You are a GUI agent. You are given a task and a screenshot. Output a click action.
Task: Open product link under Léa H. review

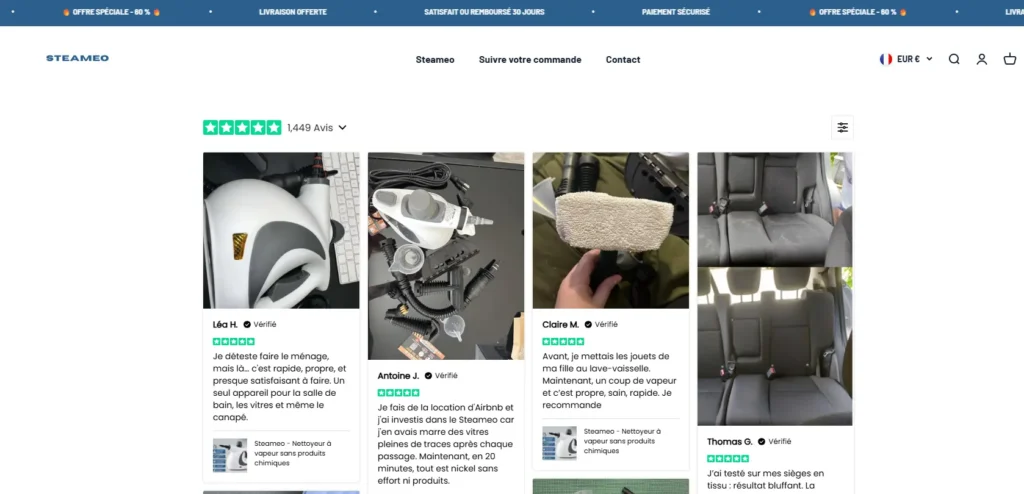[x=281, y=453]
